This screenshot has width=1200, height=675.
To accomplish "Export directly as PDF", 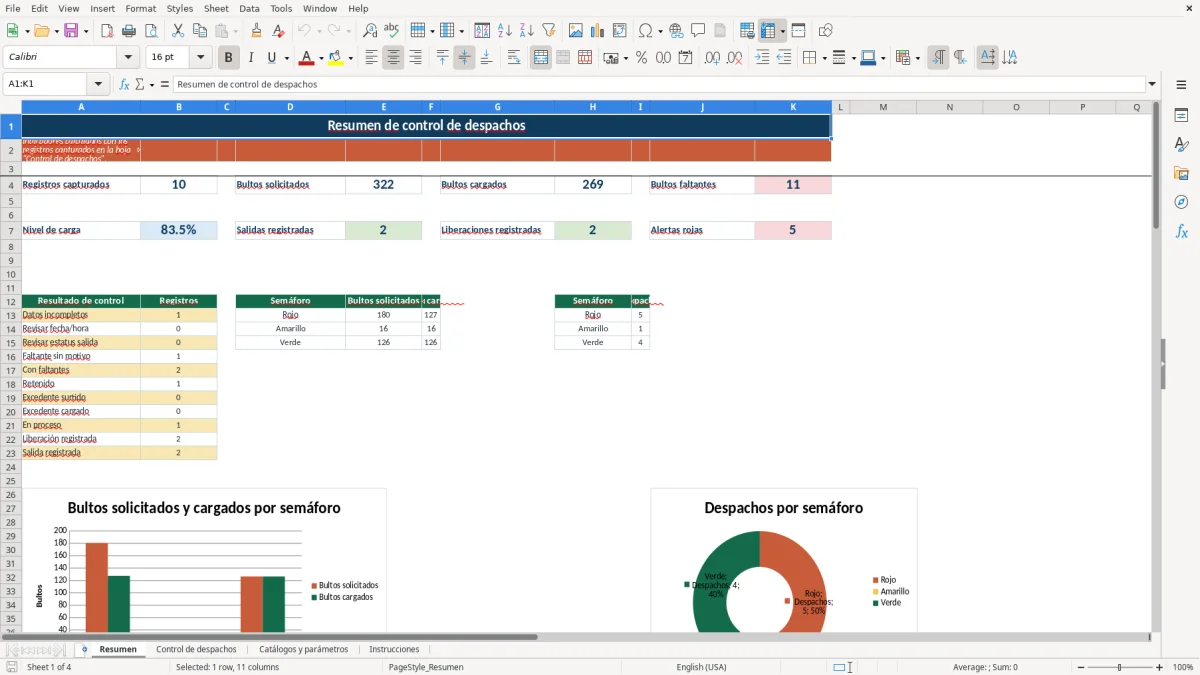I will (107, 31).
